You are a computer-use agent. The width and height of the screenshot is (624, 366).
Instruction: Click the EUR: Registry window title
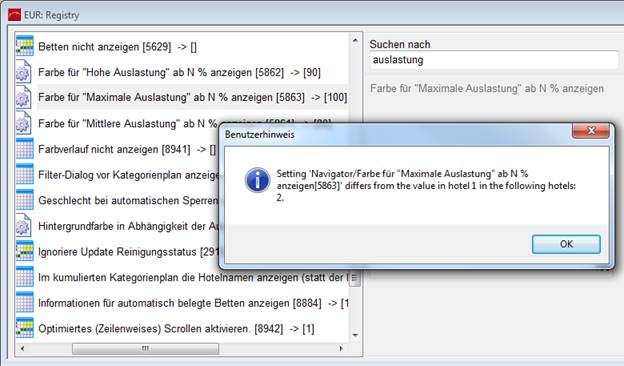click(x=52, y=15)
